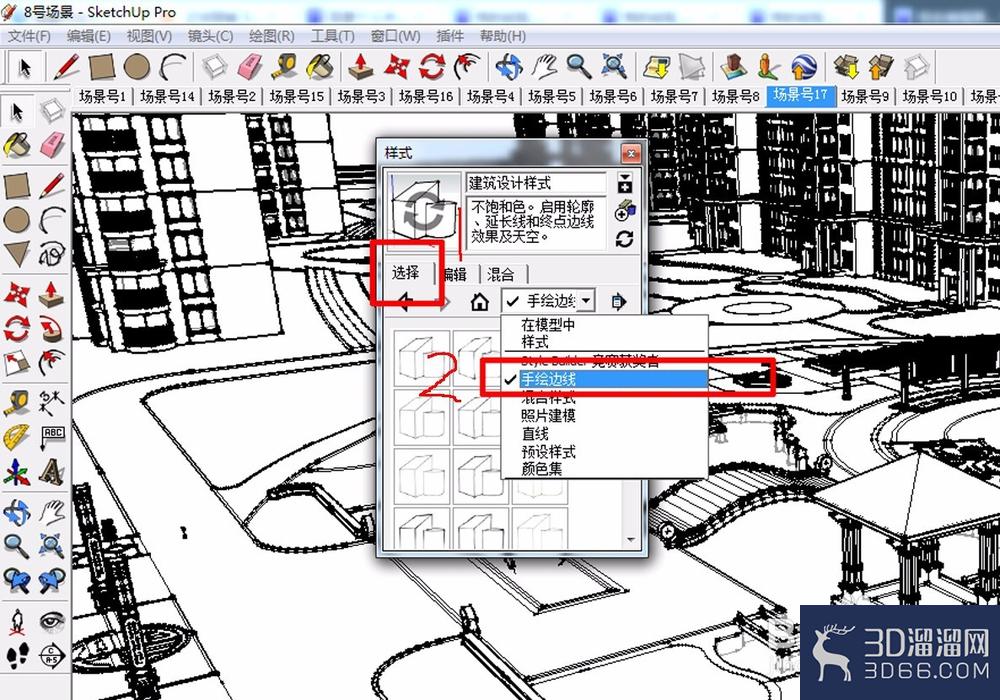Activate the Follow Me tool in the left toolbar
Viewport: 1000px width, 700px height.
pyautogui.click(x=52, y=329)
